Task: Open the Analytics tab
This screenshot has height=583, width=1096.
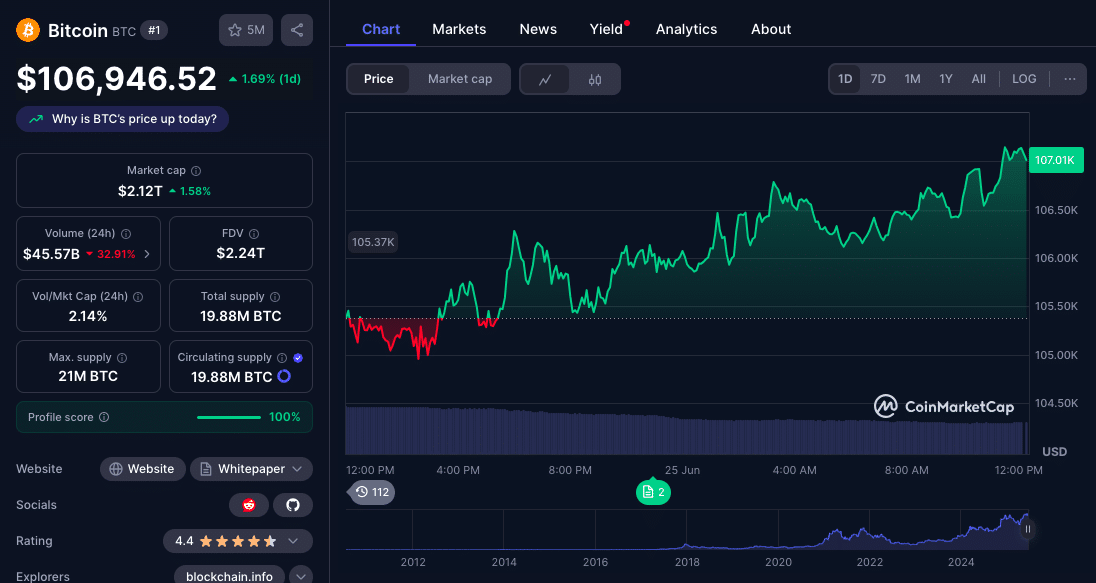Action: (x=686, y=29)
